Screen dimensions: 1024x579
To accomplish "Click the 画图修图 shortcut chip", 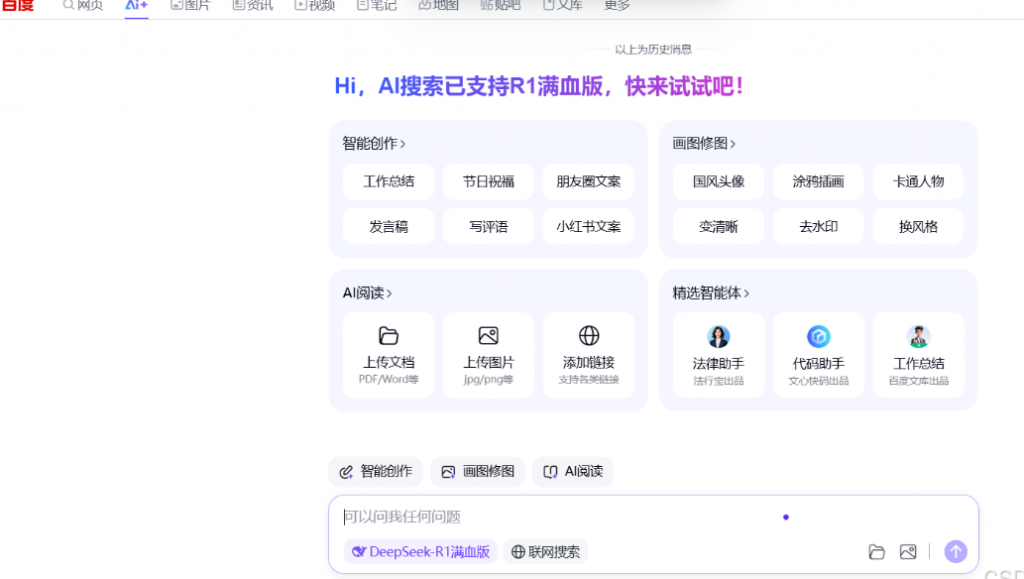I will (x=478, y=471).
